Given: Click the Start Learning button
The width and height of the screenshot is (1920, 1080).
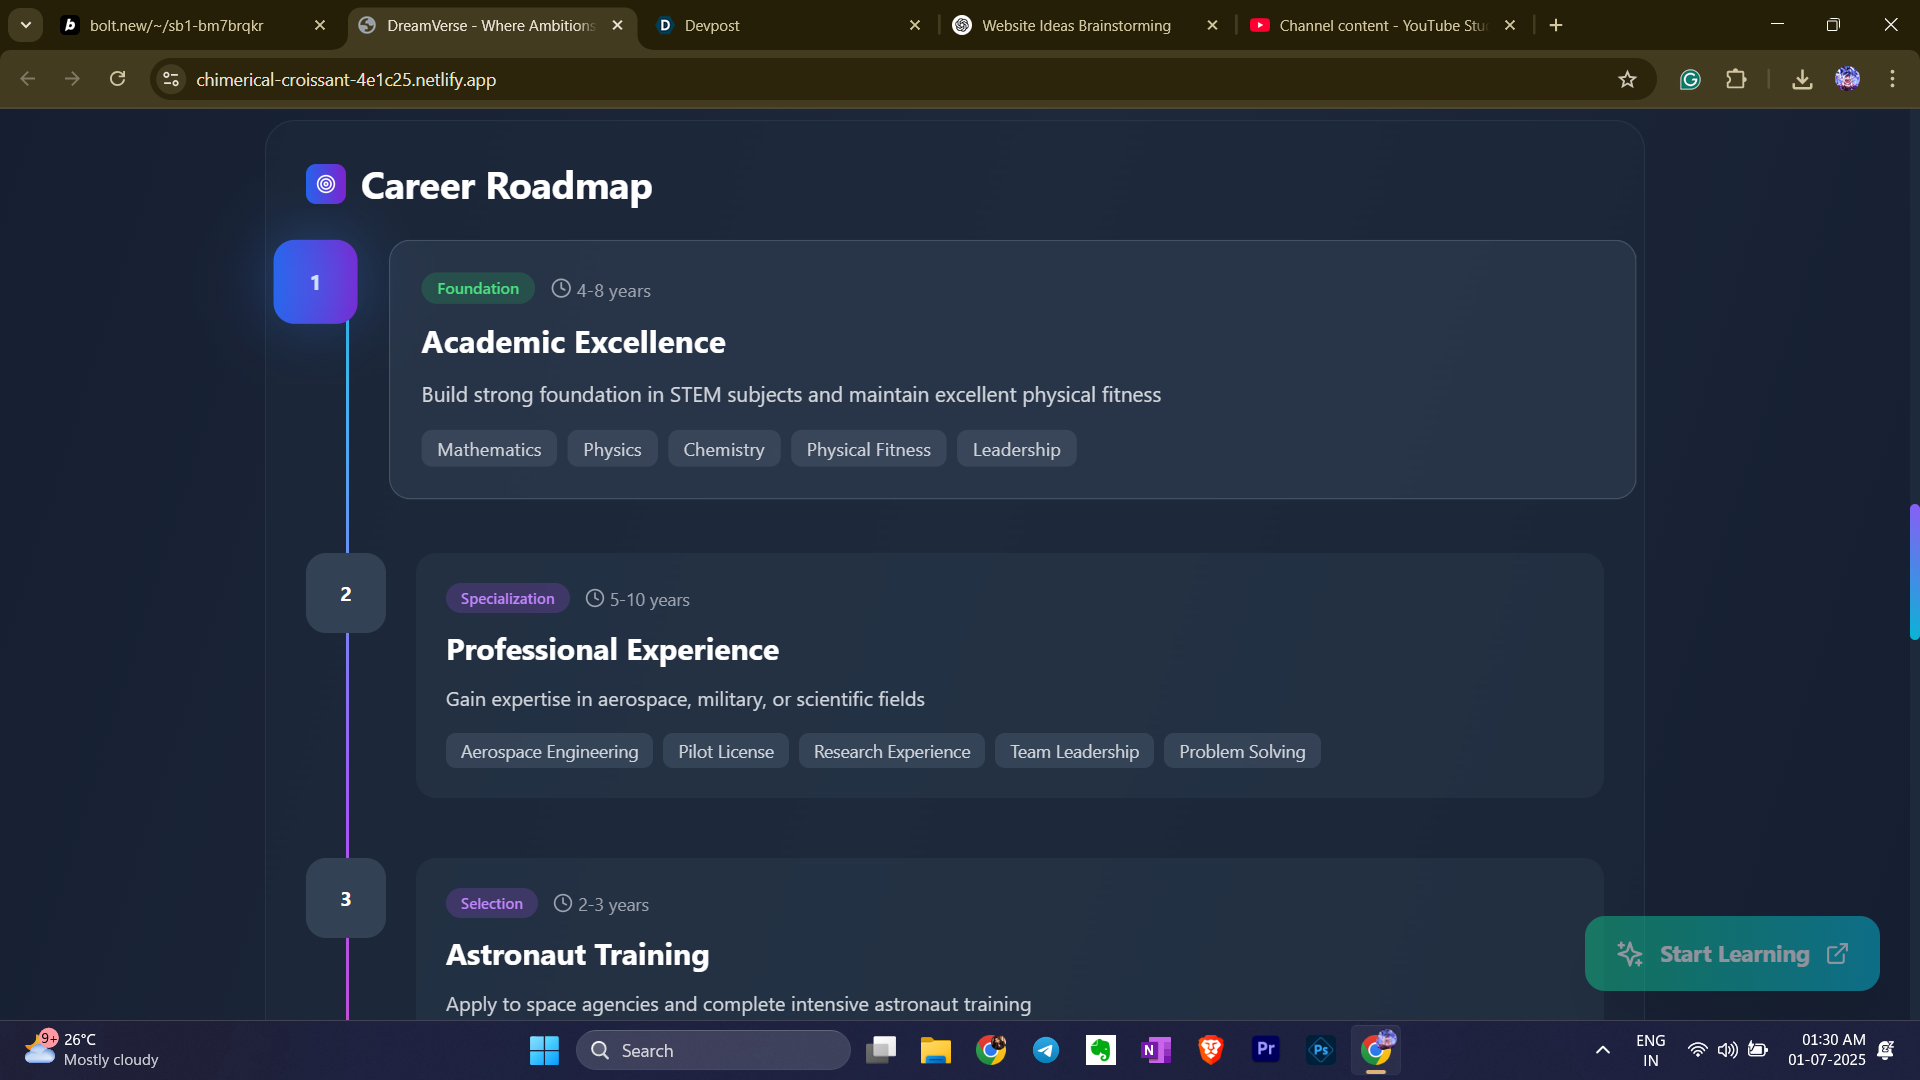Looking at the screenshot, I should pos(1732,954).
